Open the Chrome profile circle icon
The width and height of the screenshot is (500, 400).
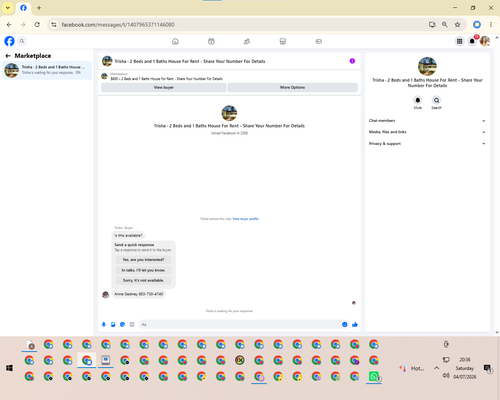coord(477,24)
